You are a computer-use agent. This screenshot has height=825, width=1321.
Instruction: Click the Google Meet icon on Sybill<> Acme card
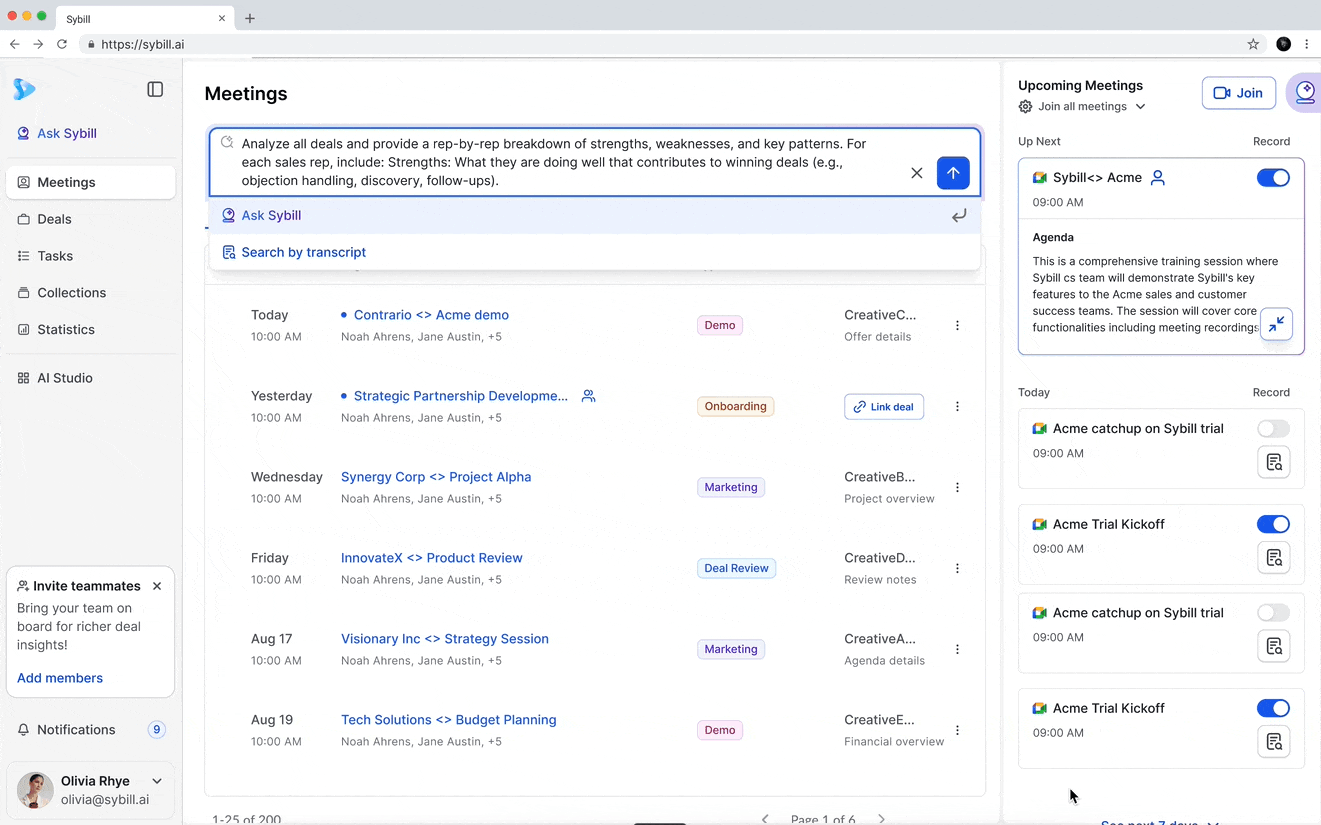click(x=1040, y=178)
